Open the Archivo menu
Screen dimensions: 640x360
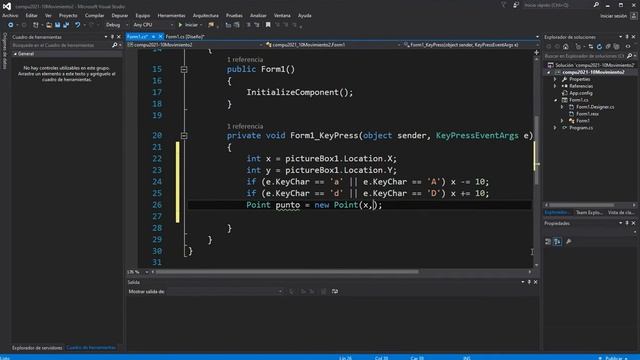10,16
